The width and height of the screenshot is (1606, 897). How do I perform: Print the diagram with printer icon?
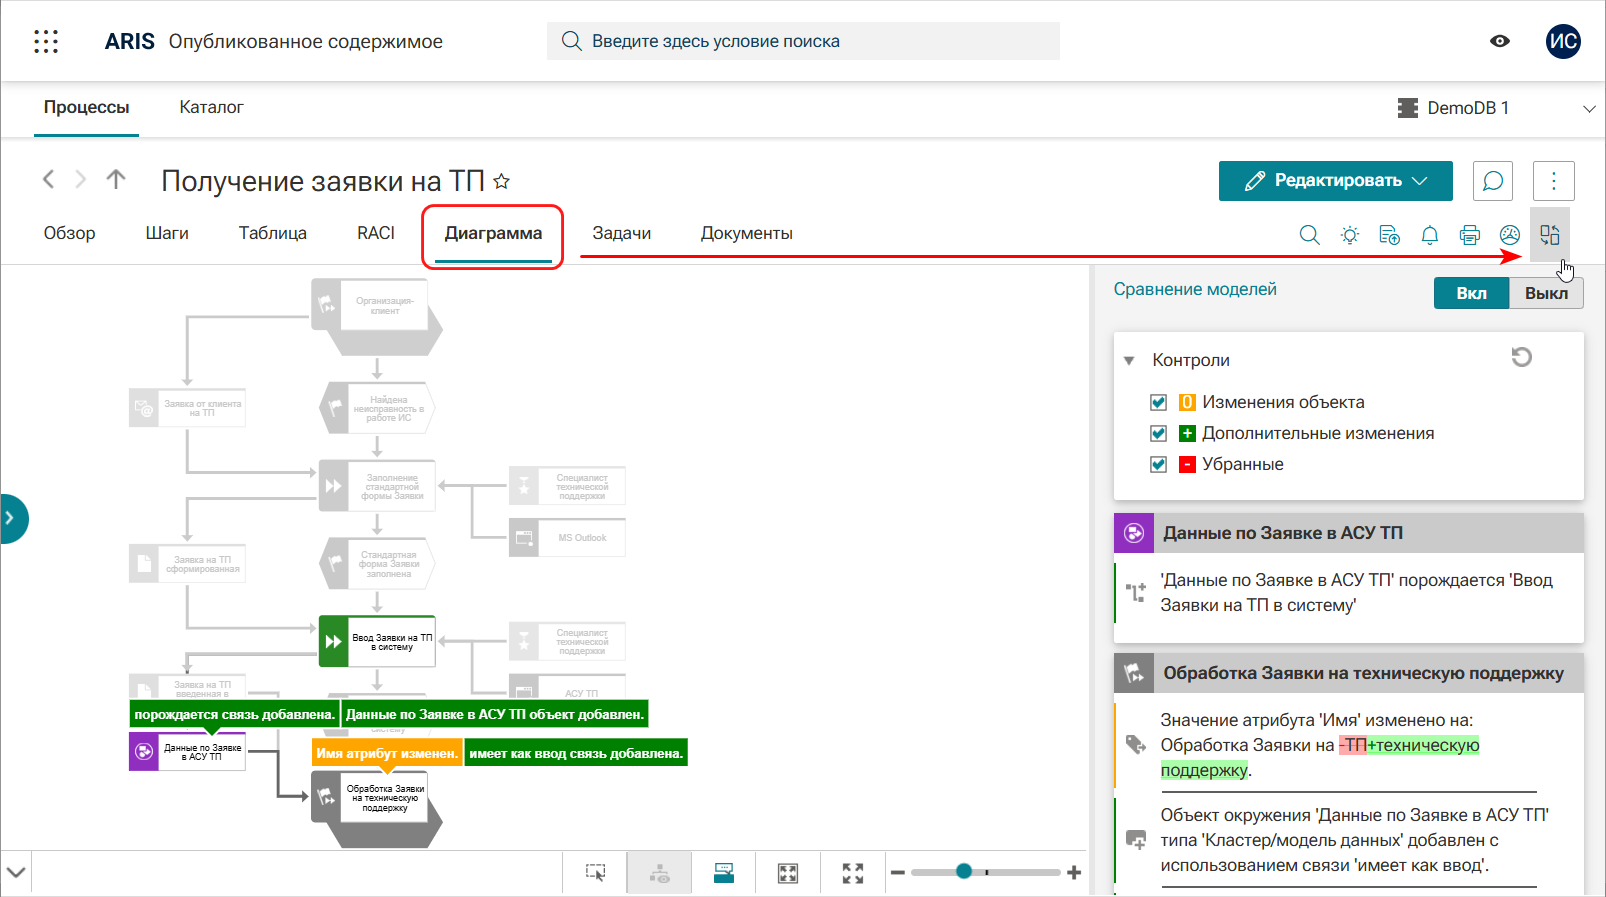click(1470, 235)
